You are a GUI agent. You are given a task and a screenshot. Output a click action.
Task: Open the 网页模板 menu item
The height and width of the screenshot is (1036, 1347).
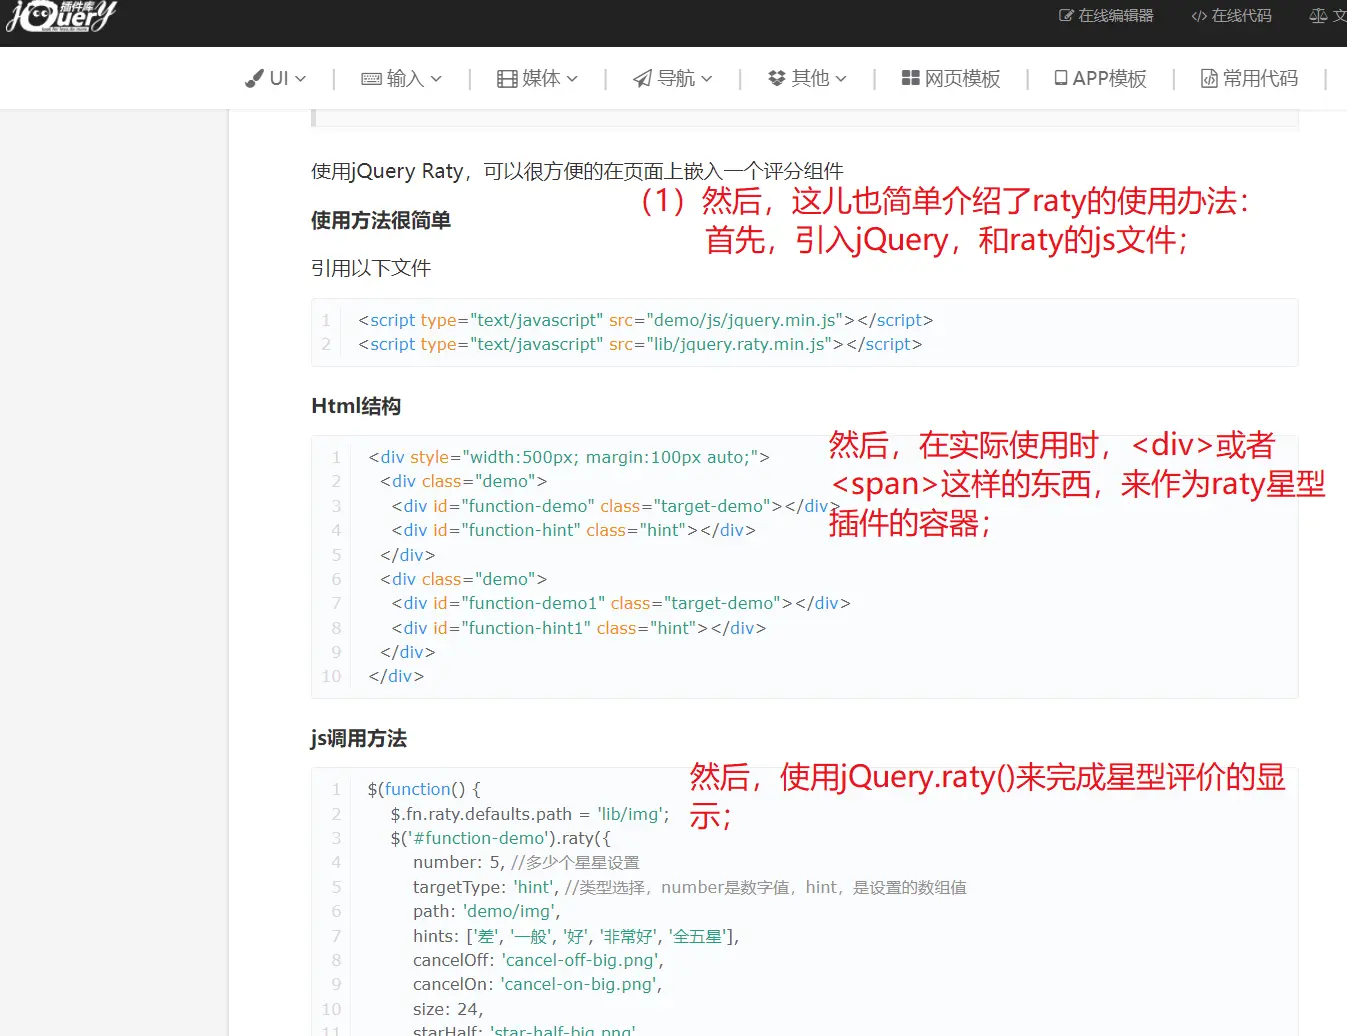(x=962, y=79)
